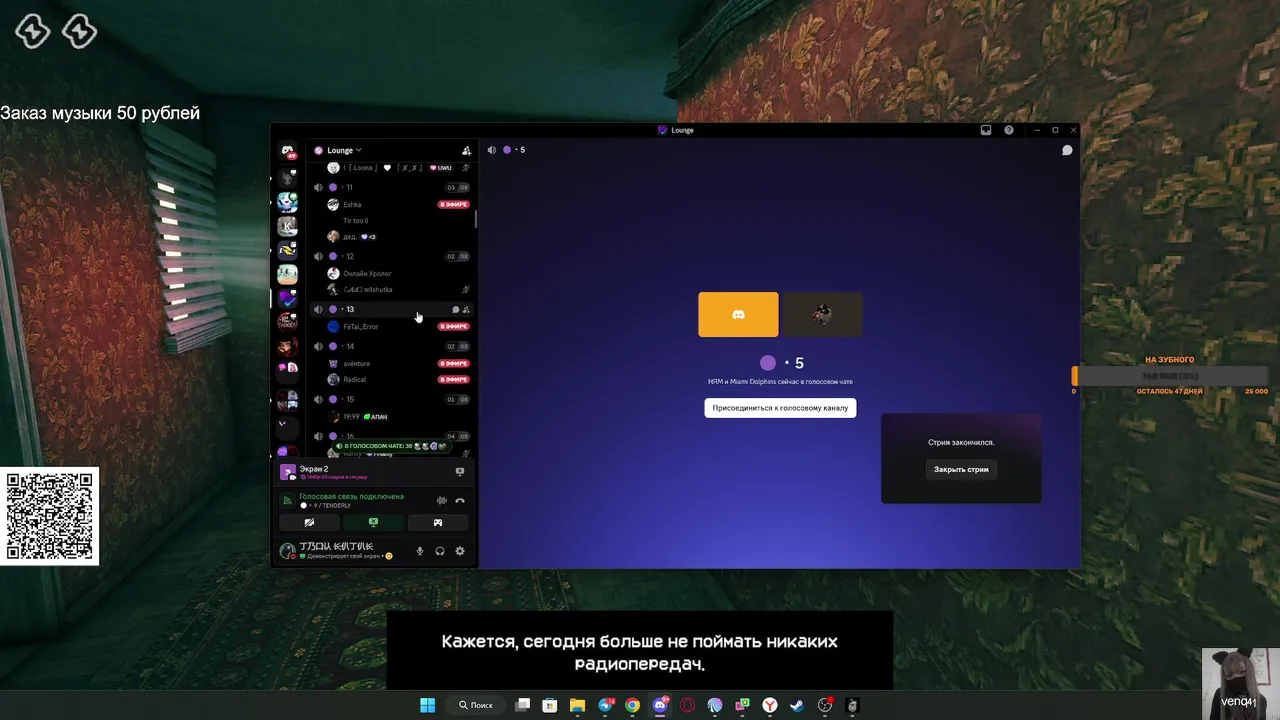Toggle microphone mute
This screenshot has height=720, width=1280.
[420, 551]
